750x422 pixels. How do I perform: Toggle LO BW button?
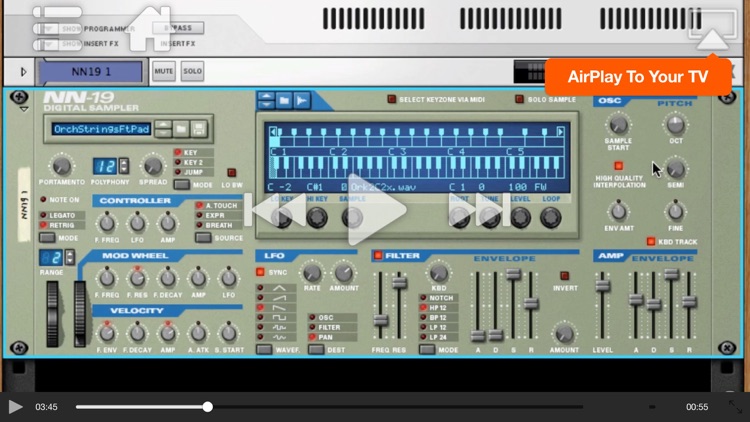point(232,172)
